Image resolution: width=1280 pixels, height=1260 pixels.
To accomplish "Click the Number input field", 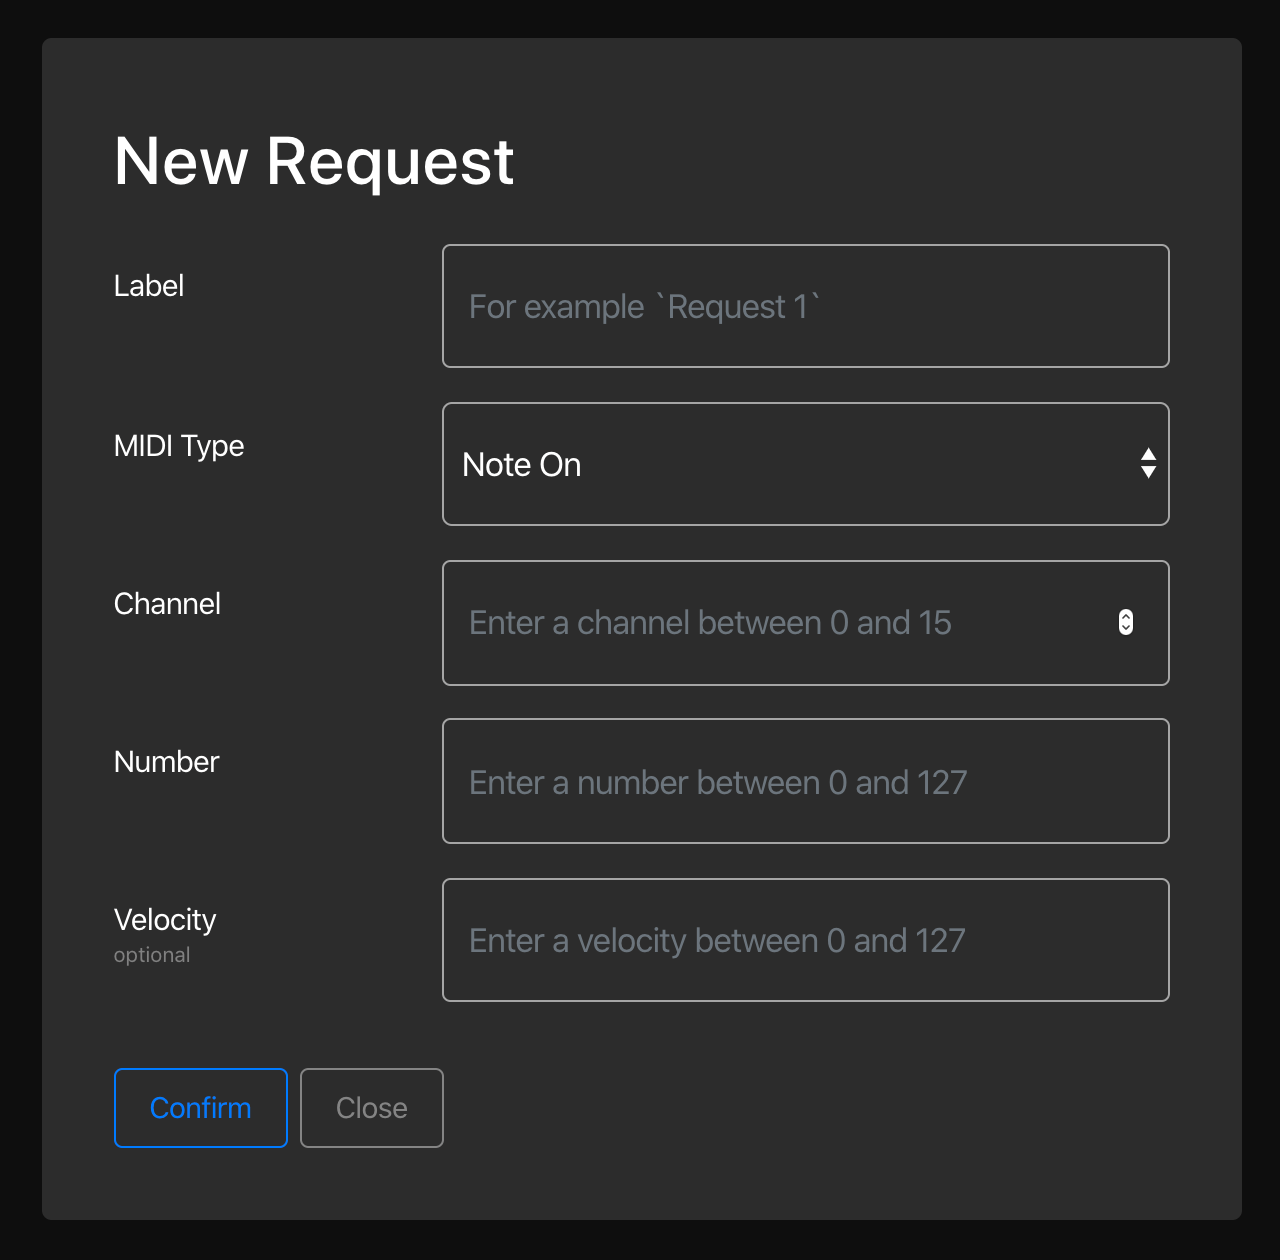I will (x=805, y=782).
